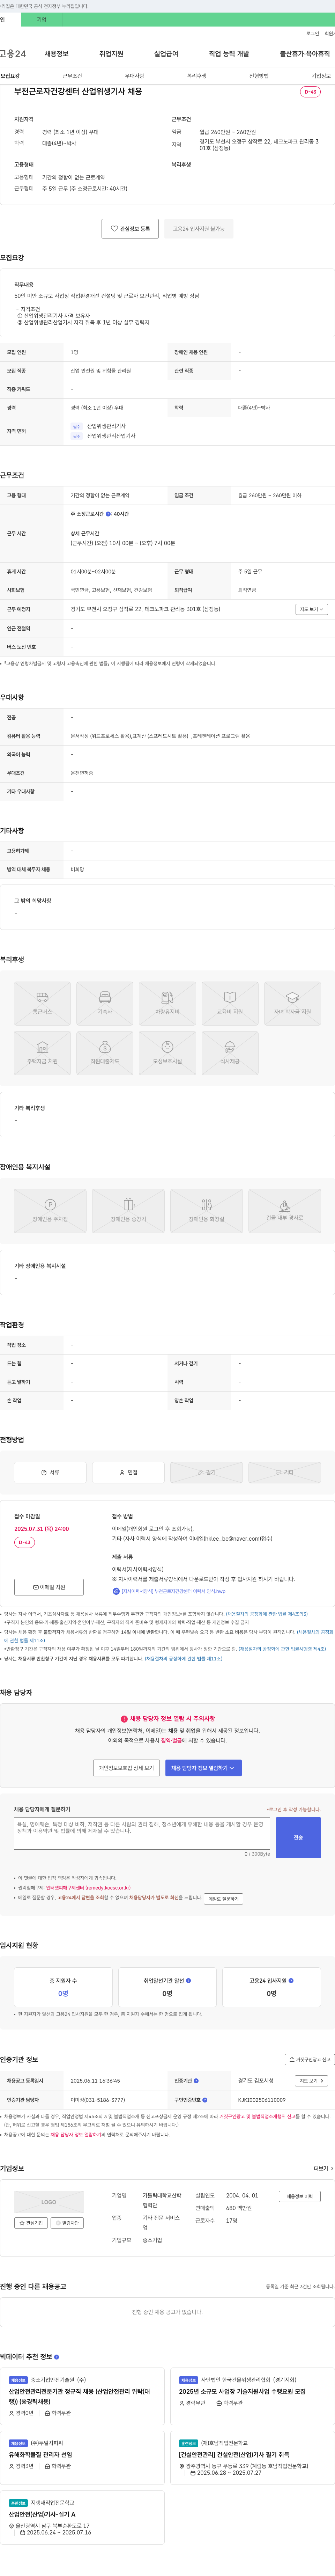The width and height of the screenshot is (335, 2576).
Task: Open the 취업지원 main menu
Action: pyautogui.click(x=111, y=54)
